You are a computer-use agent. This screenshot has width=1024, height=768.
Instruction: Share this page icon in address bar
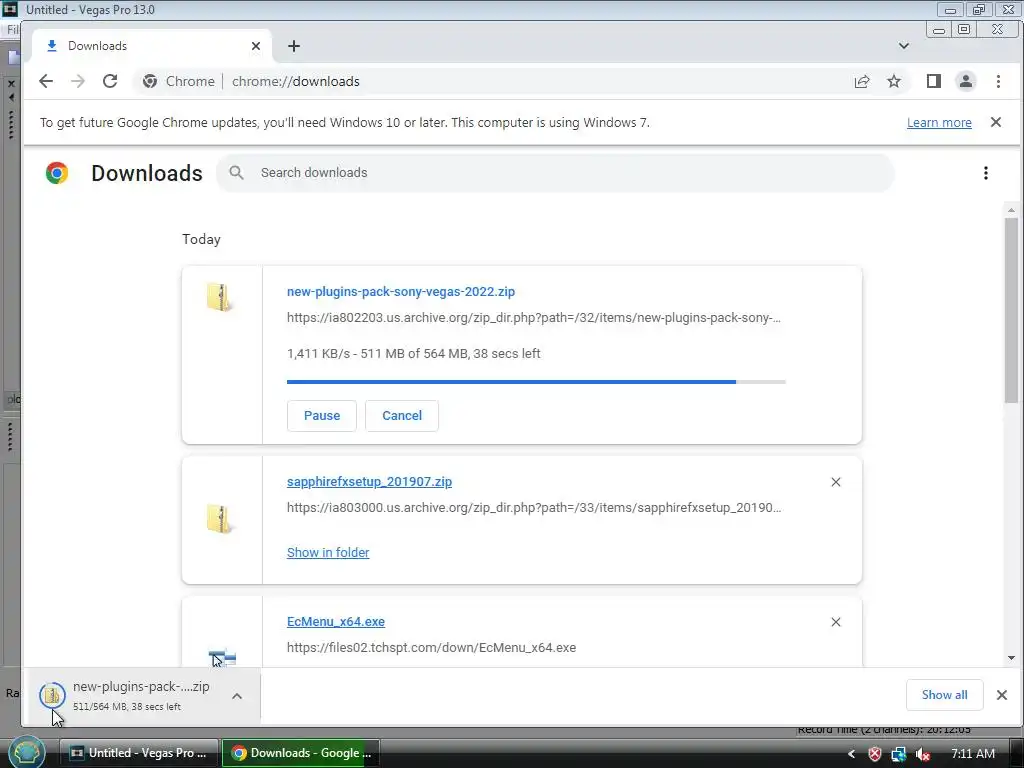[x=862, y=81]
